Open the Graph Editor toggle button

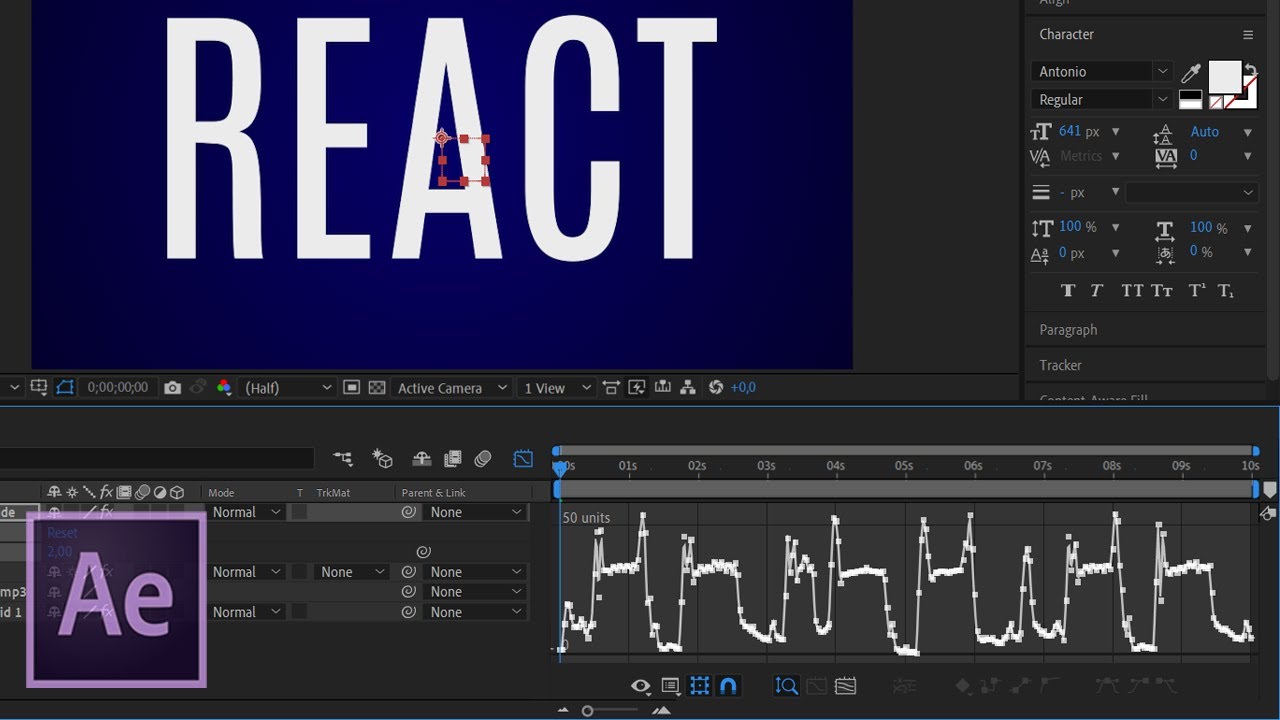pos(523,459)
